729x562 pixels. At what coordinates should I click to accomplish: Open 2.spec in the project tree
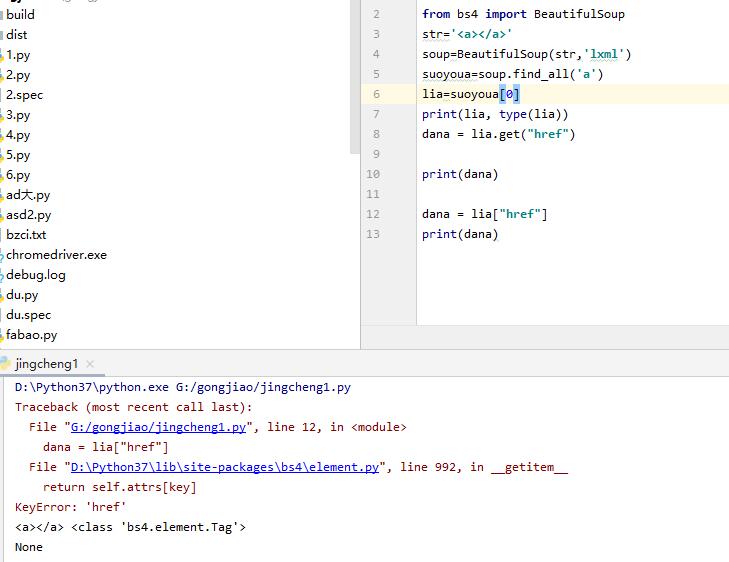click(24, 95)
